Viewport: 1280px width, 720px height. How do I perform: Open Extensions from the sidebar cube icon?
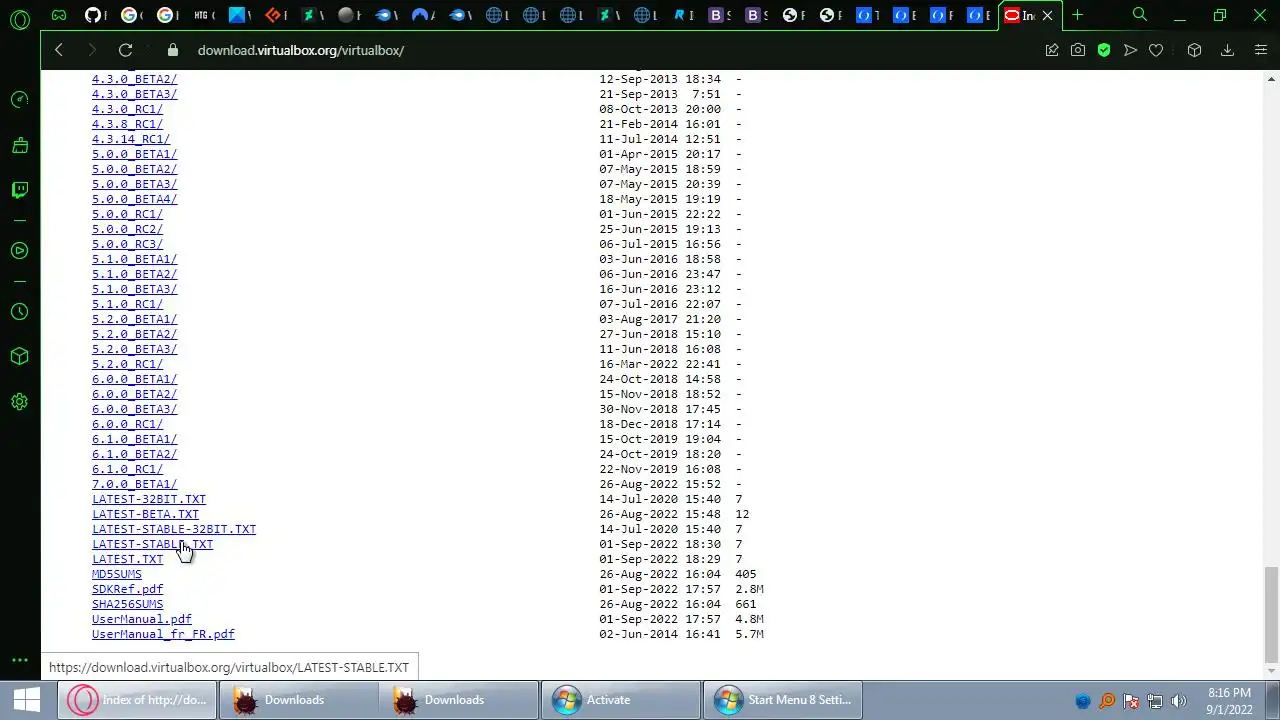pyautogui.click(x=19, y=357)
